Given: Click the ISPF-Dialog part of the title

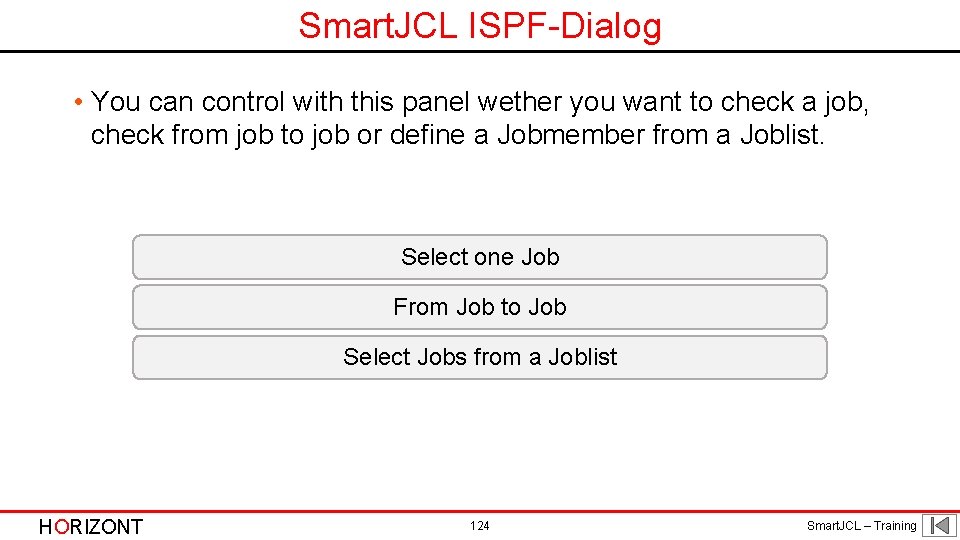Looking at the screenshot, I should click(565, 27).
